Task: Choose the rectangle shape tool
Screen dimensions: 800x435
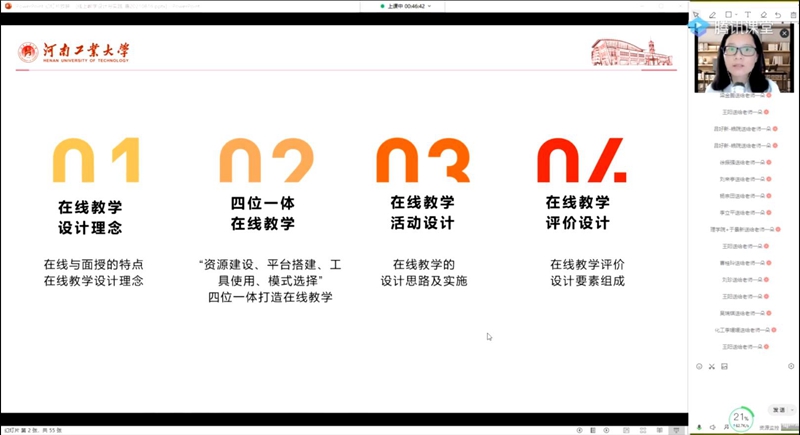Action: (x=728, y=15)
